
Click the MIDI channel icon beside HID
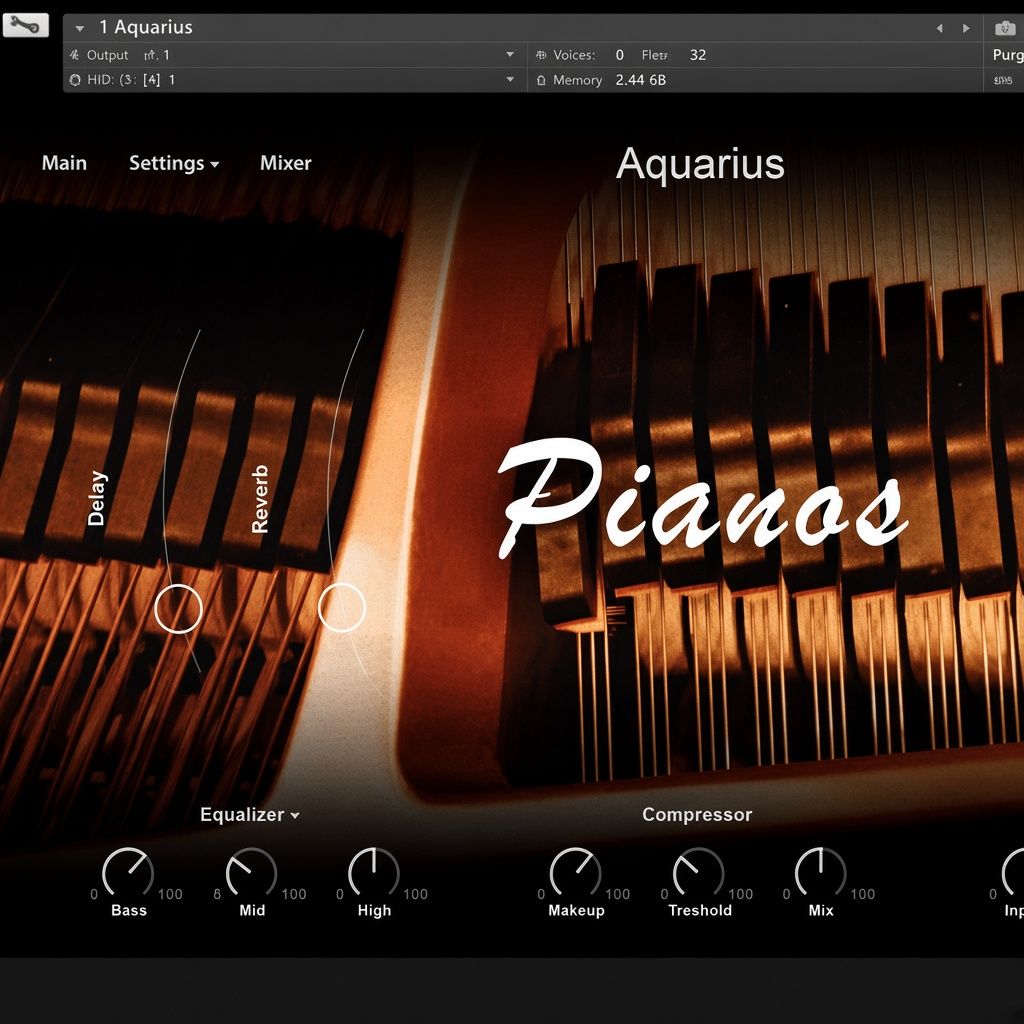(75, 80)
